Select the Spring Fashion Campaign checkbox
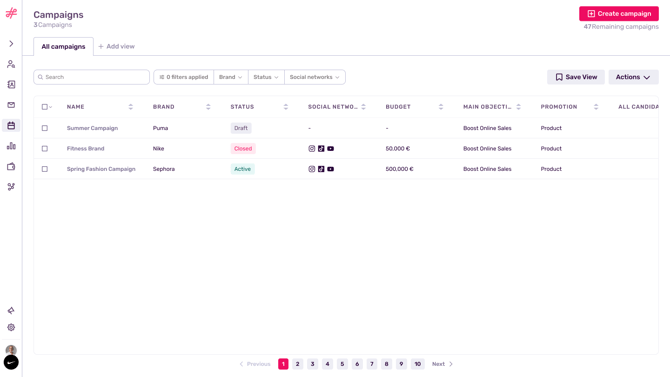670x377 pixels. (x=44, y=169)
